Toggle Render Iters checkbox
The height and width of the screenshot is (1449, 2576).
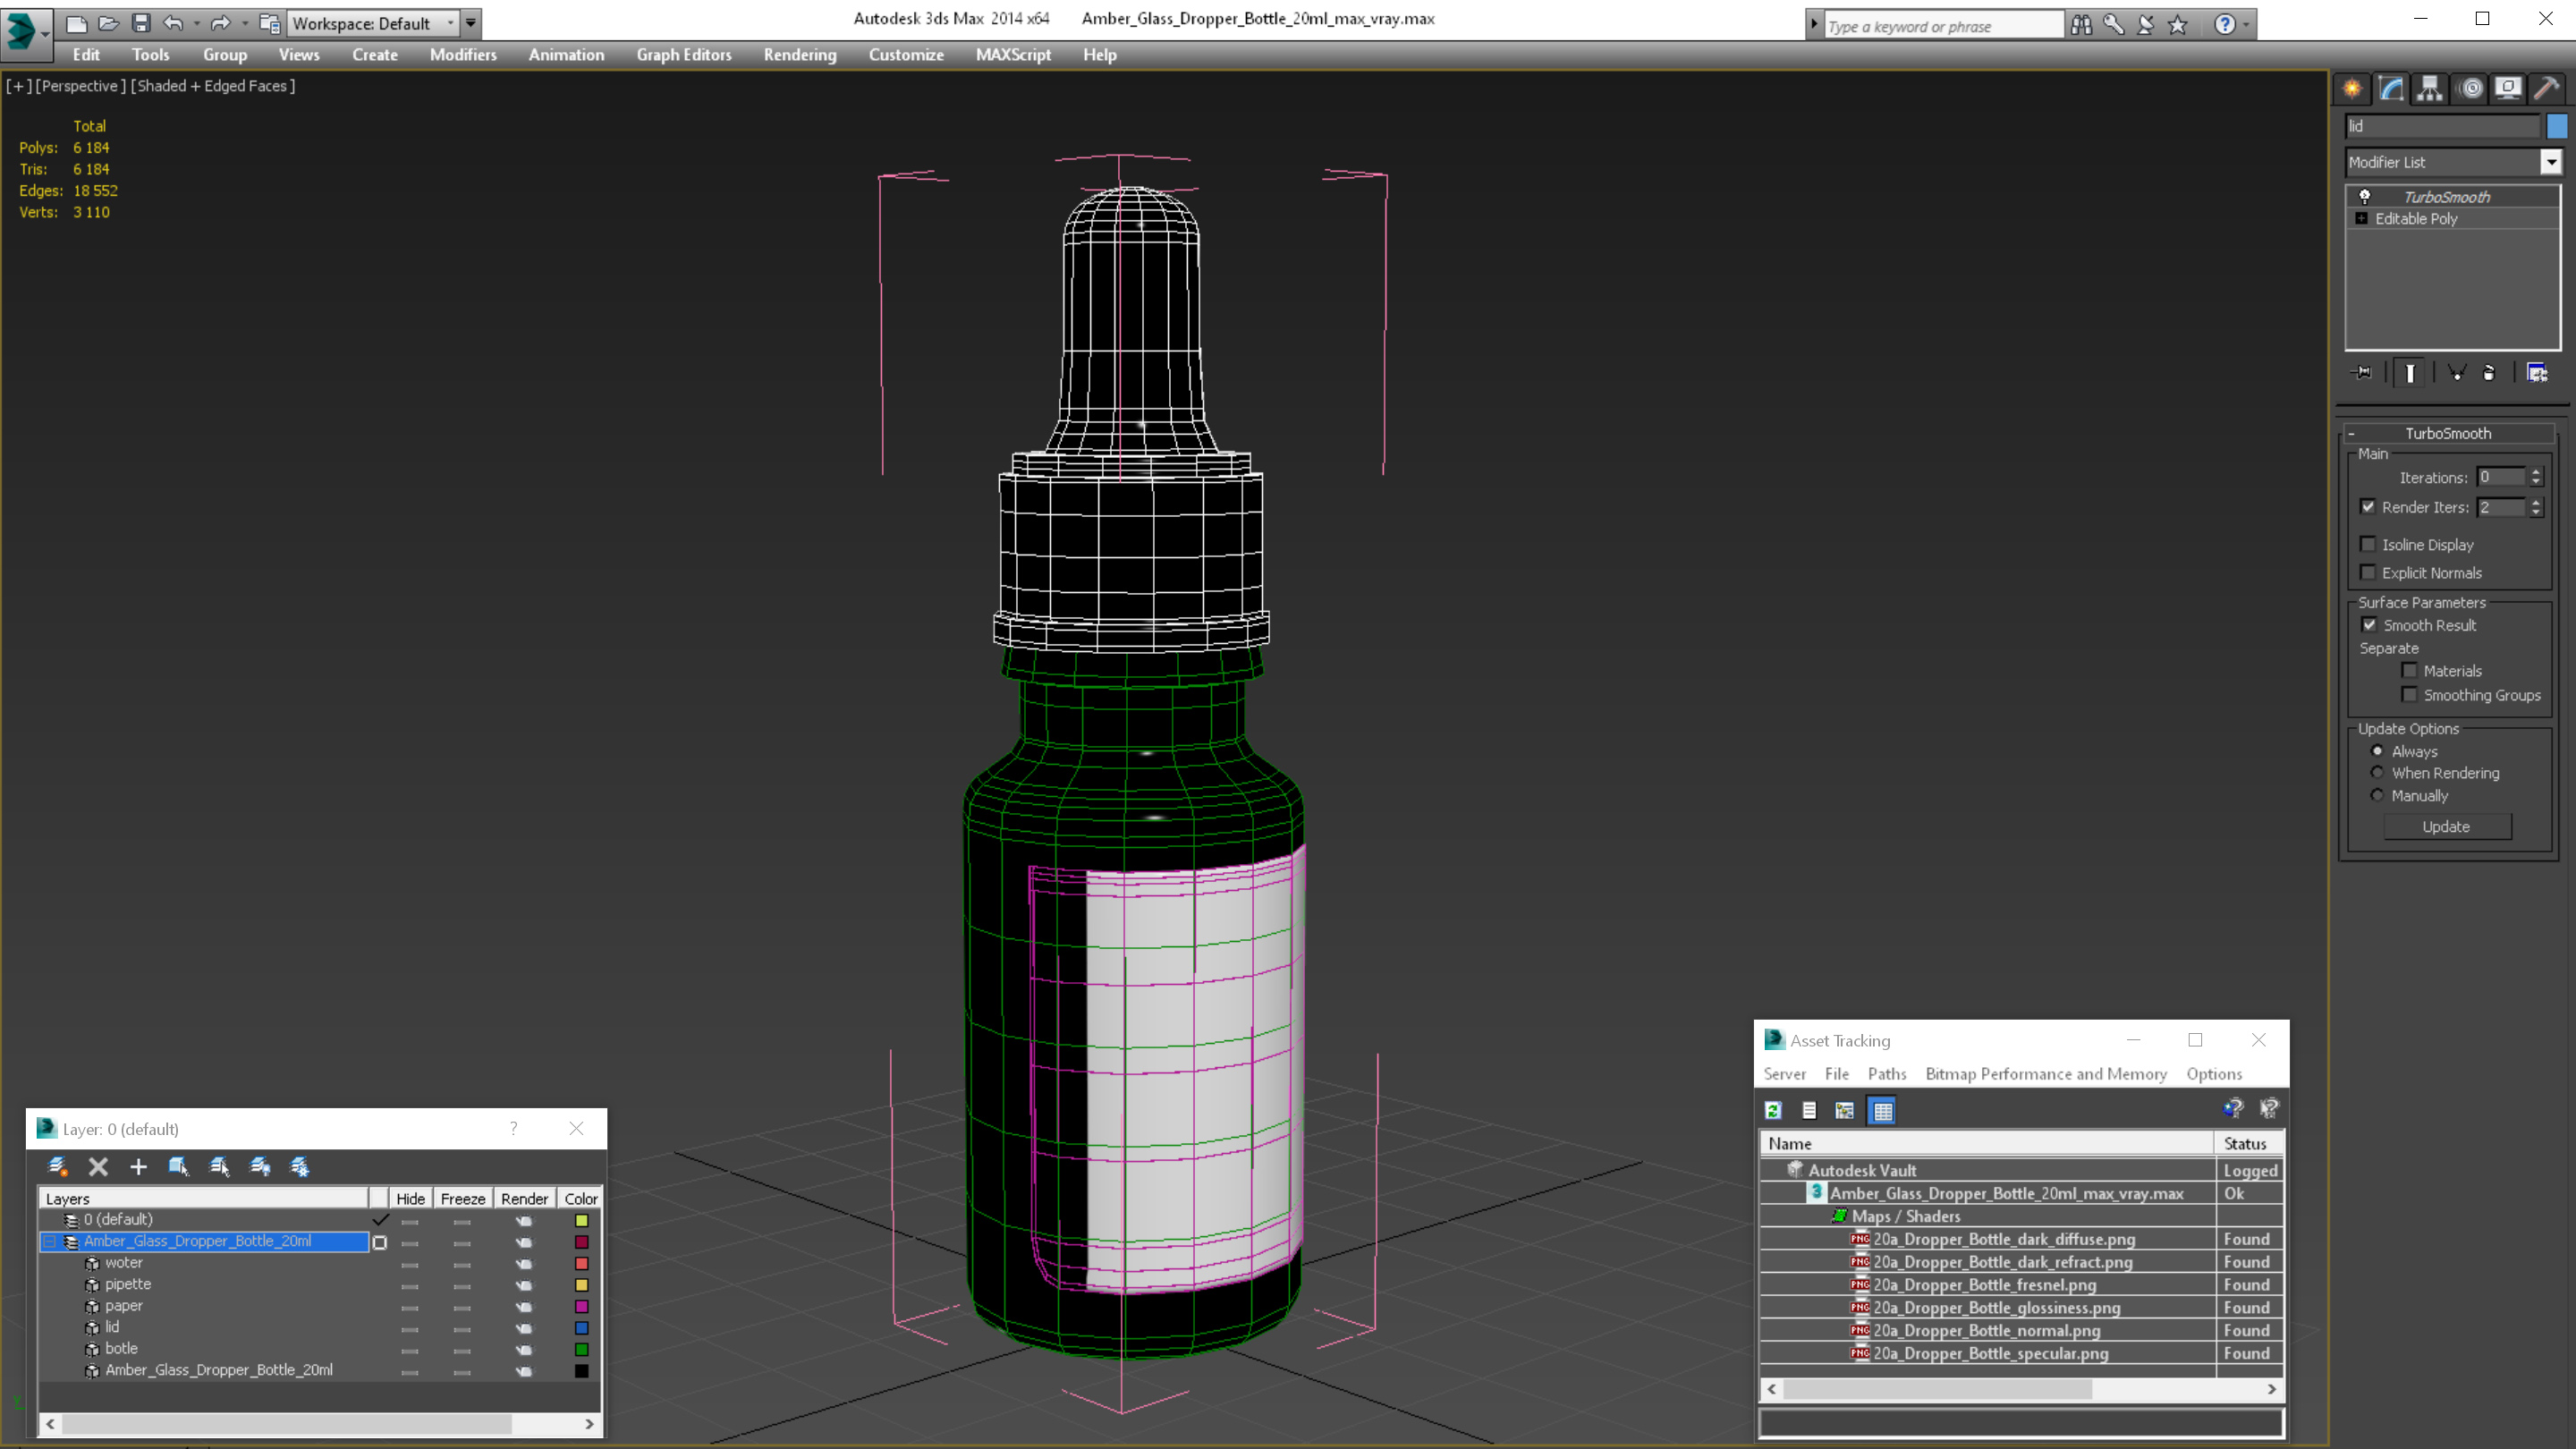click(x=2368, y=507)
